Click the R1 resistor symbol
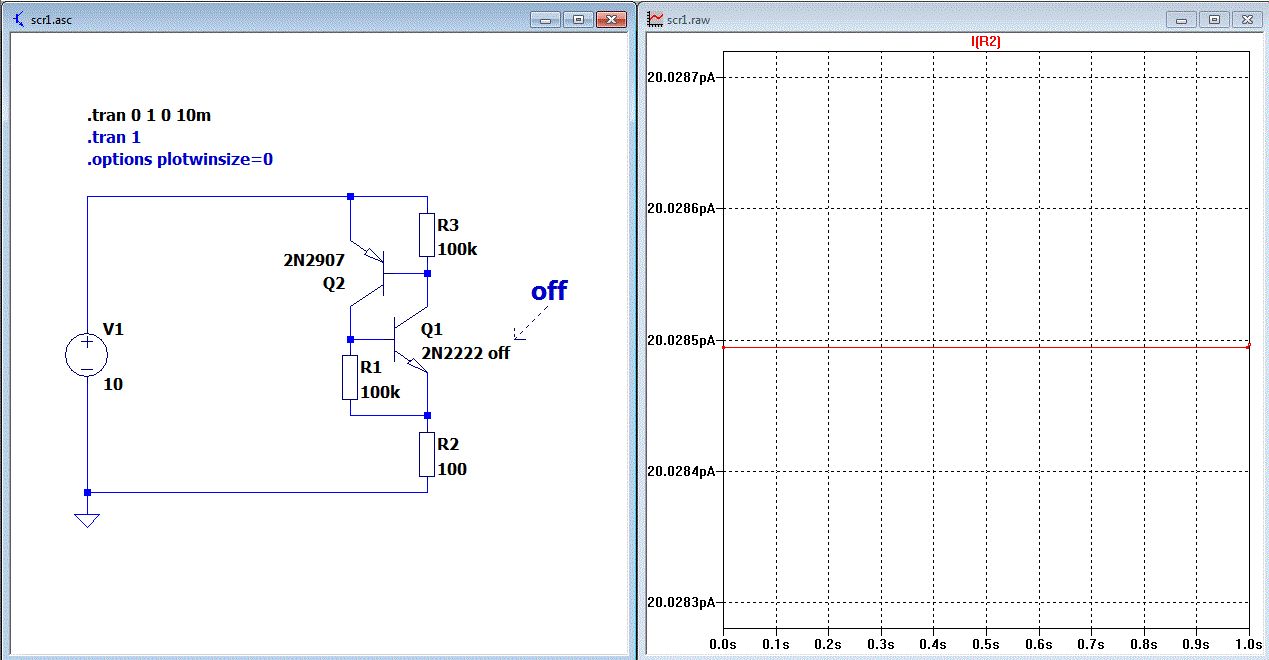 (350, 377)
